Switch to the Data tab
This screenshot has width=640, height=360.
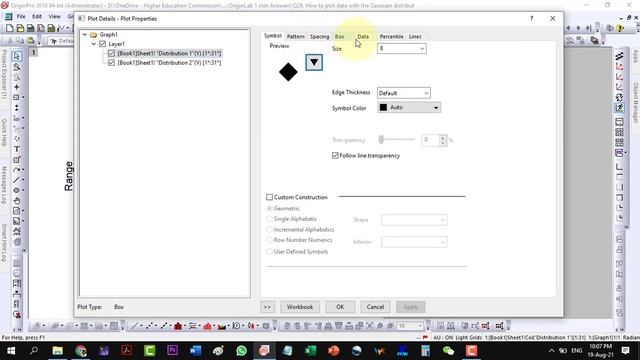coord(363,36)
